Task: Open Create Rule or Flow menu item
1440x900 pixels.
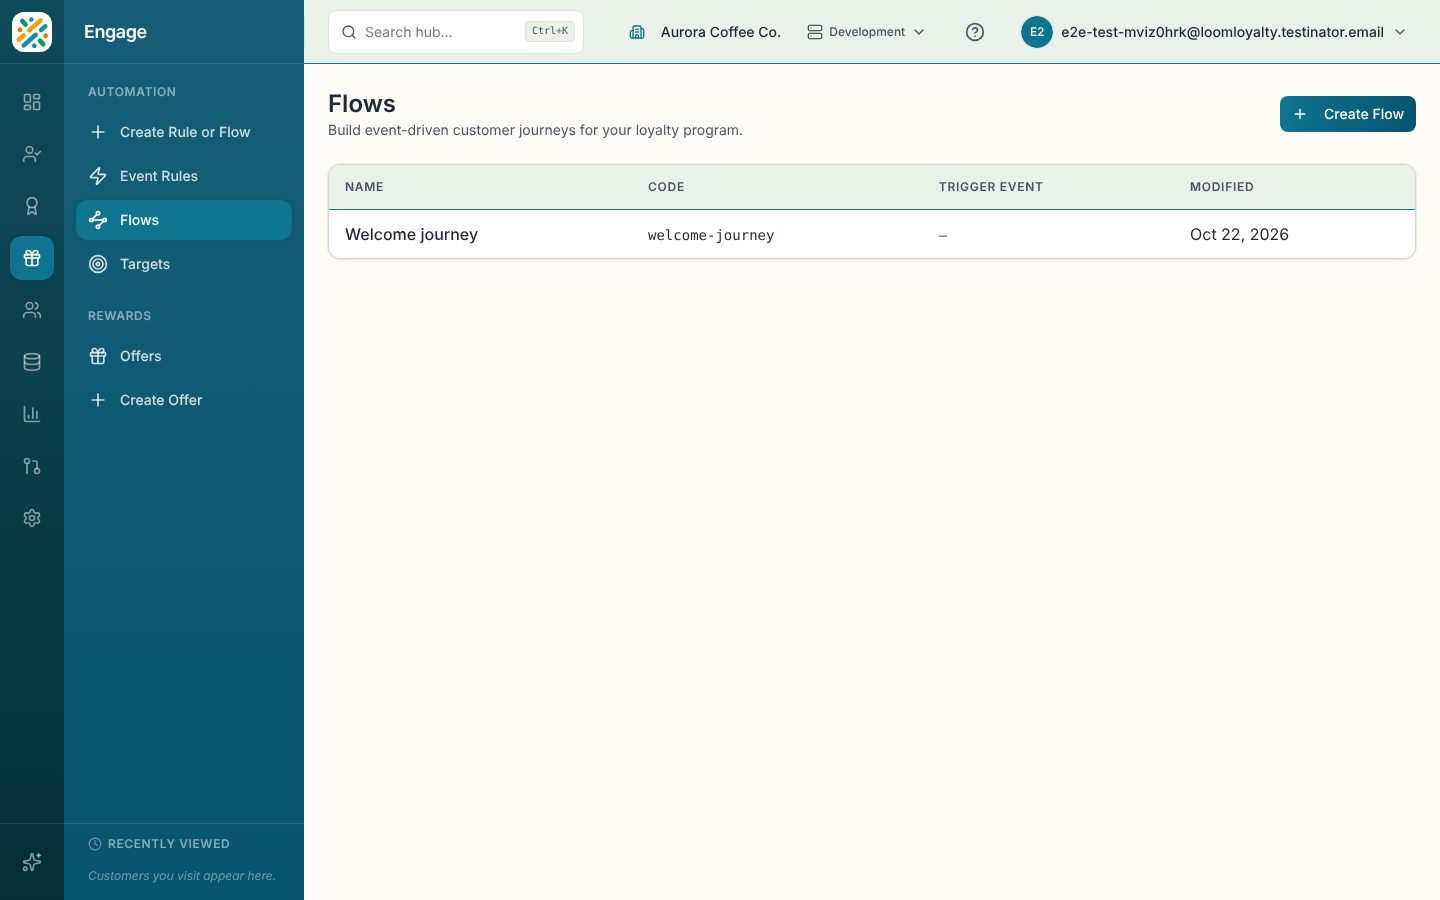Action: tap(184, 132)
